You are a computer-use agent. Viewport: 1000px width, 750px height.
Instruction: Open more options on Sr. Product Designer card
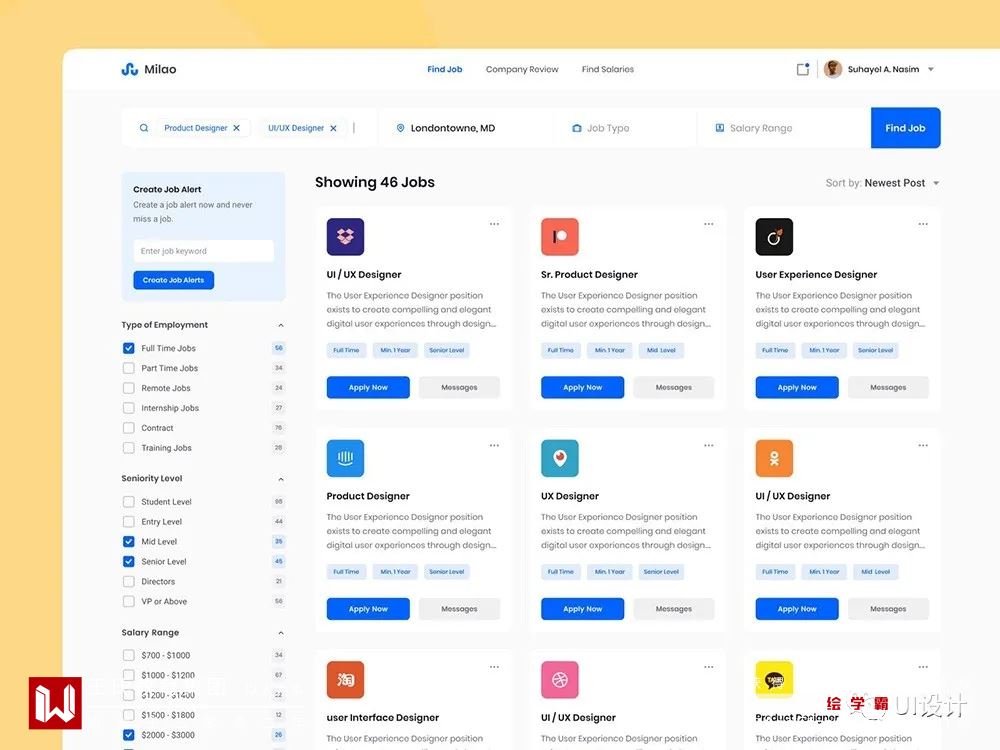pos(709,224)
